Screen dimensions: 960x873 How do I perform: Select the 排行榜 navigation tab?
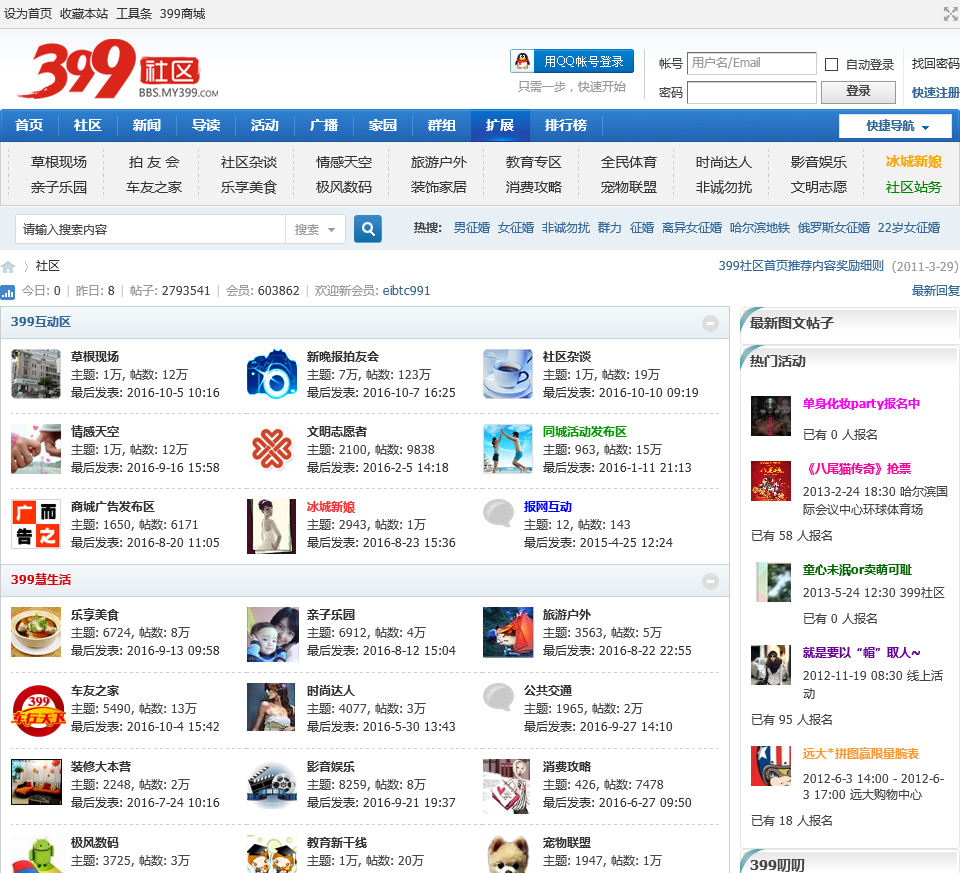(566, 126)
